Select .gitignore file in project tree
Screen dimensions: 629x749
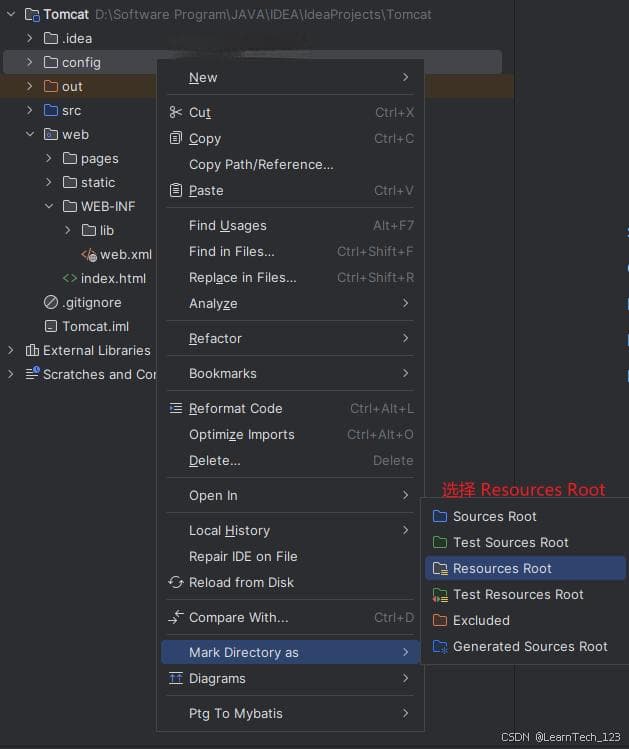pos(92,302)
